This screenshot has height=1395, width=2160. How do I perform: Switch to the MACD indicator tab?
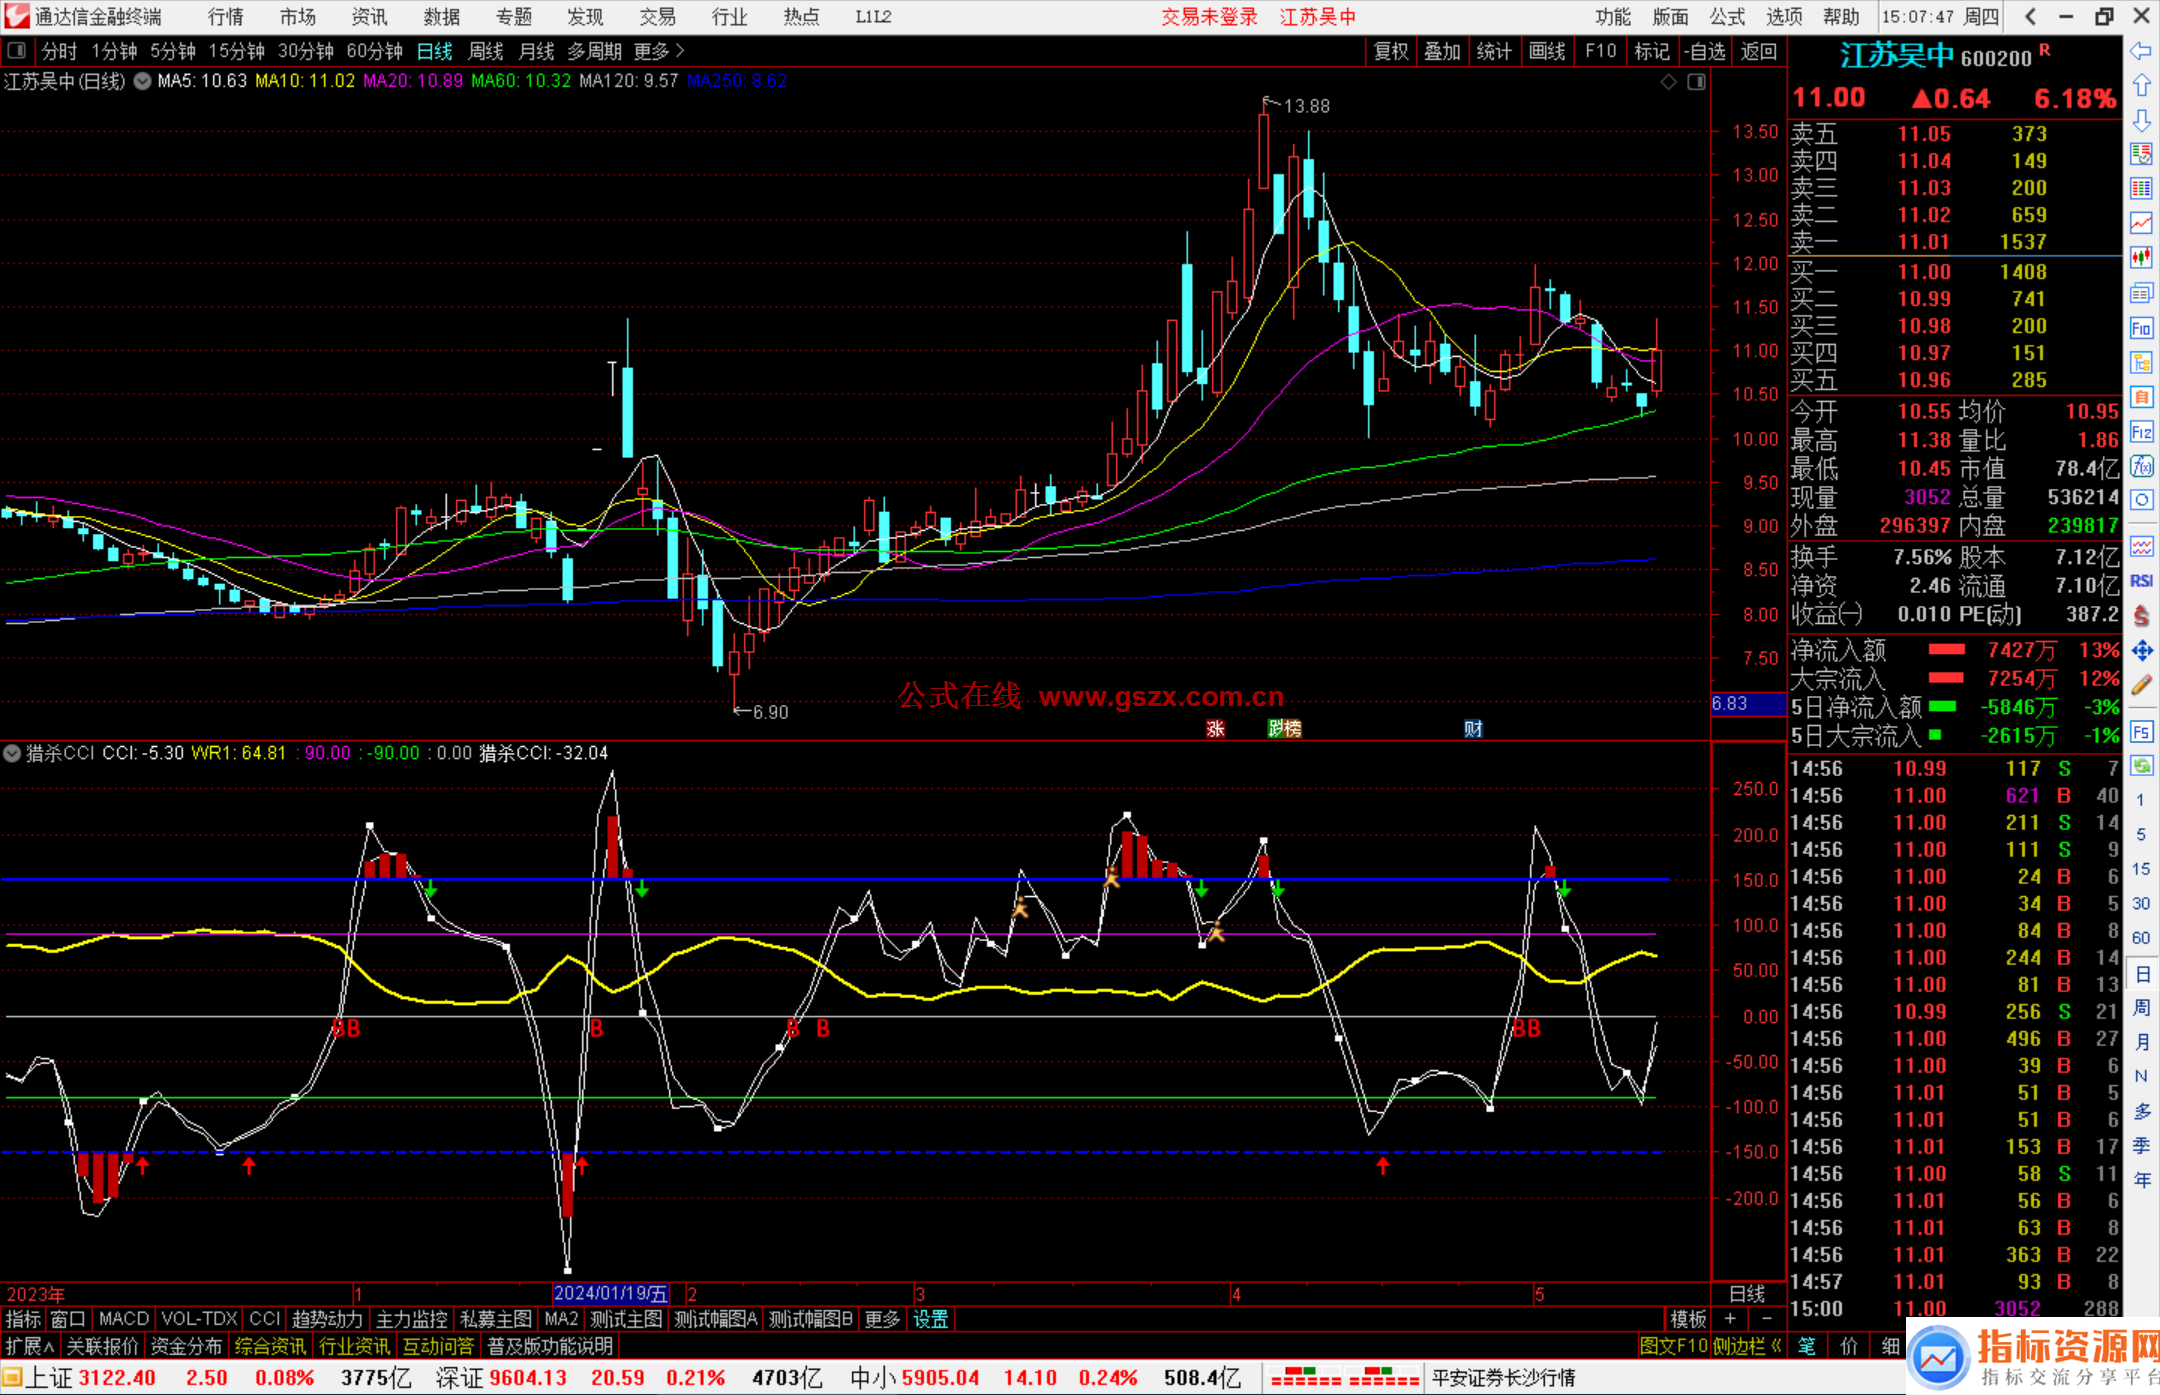pyautogui.click(x=124, y=1319)
